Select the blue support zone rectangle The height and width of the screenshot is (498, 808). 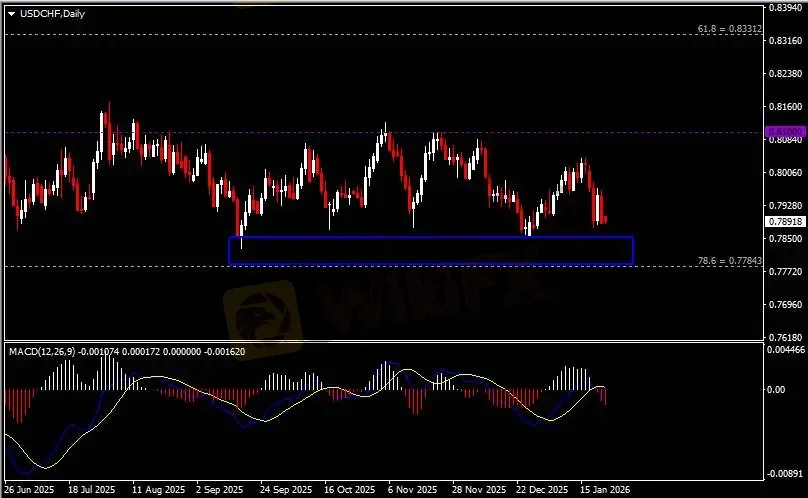point(431,238)
